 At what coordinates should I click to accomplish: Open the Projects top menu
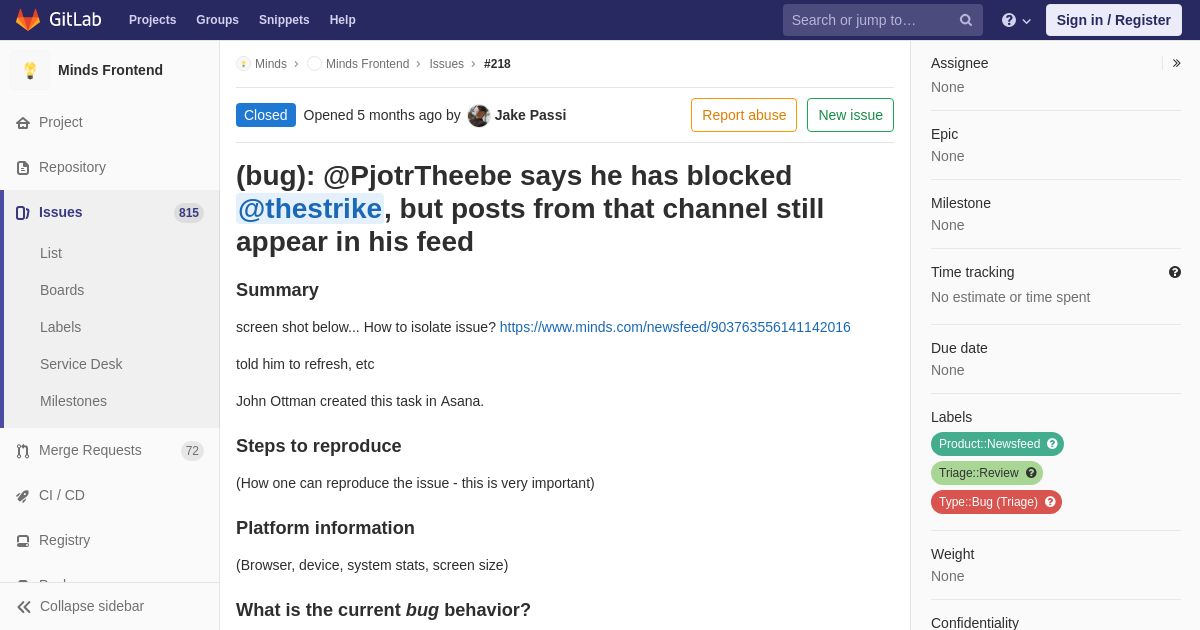click(x=153, y=20)
